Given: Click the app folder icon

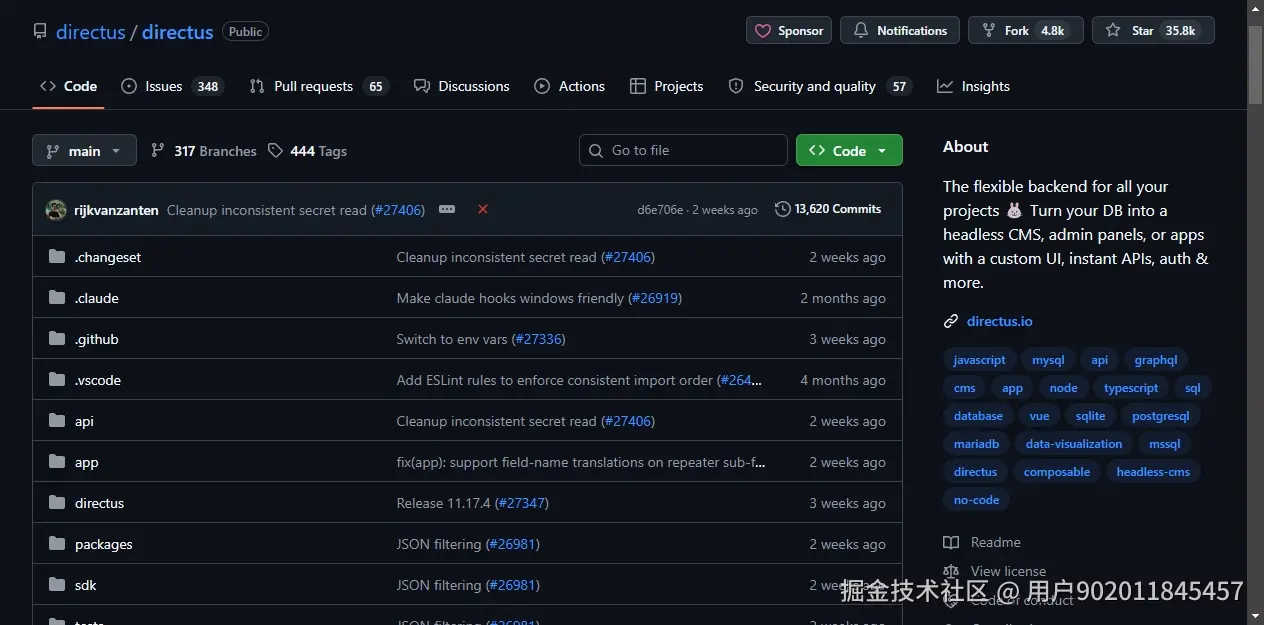Looking at the screenshot, I should pos(57,462).
